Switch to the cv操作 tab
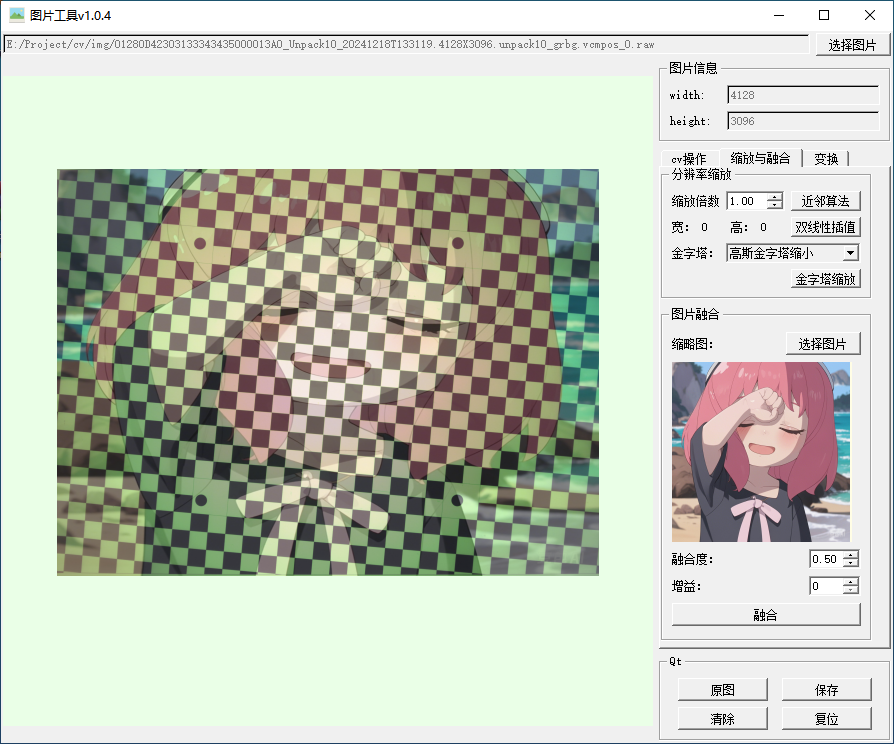This screenshot has height=744, width=894. (x=688, y=158)
